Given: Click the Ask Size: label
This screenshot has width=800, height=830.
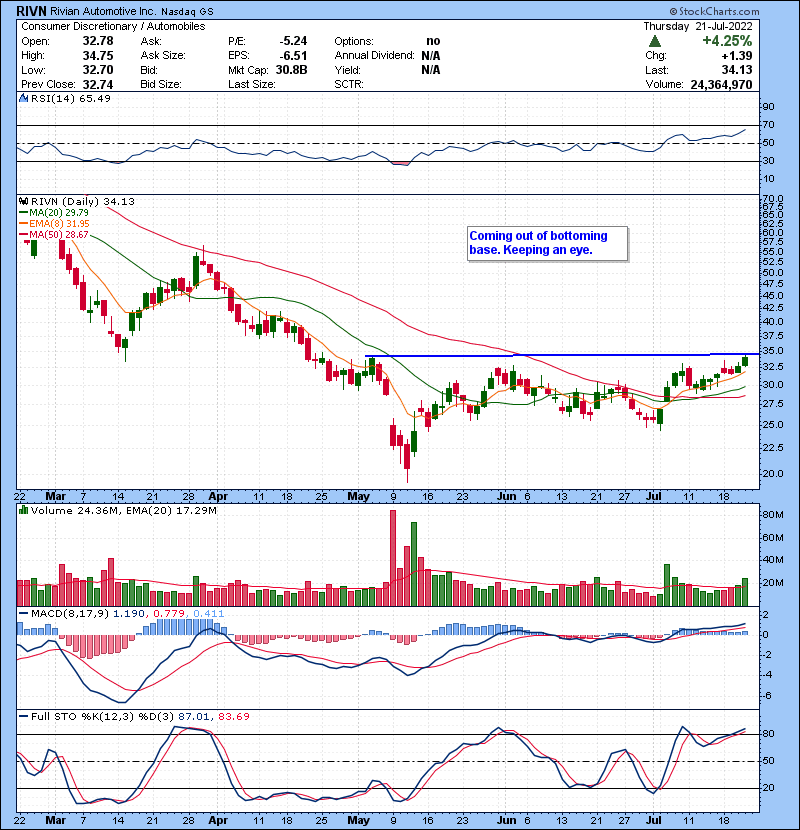Looking at the screenshot, I should (163, 56).
